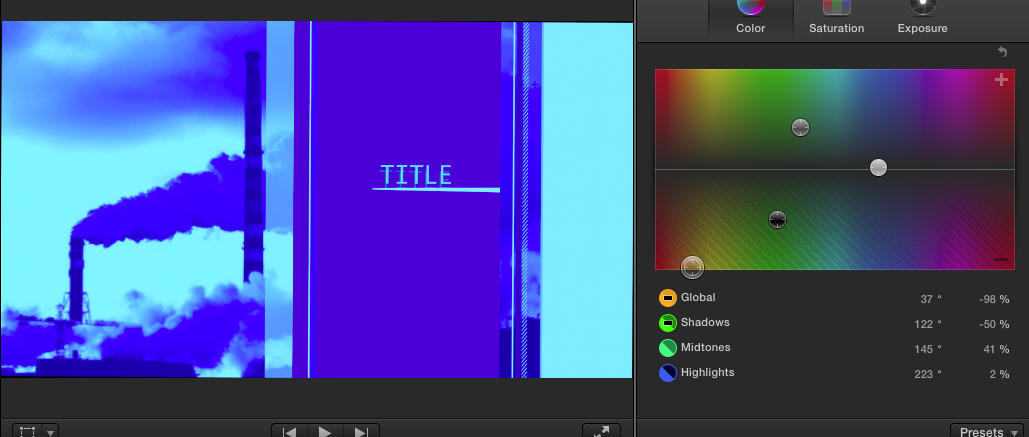Open transform tool dropdown arrow

51,432
